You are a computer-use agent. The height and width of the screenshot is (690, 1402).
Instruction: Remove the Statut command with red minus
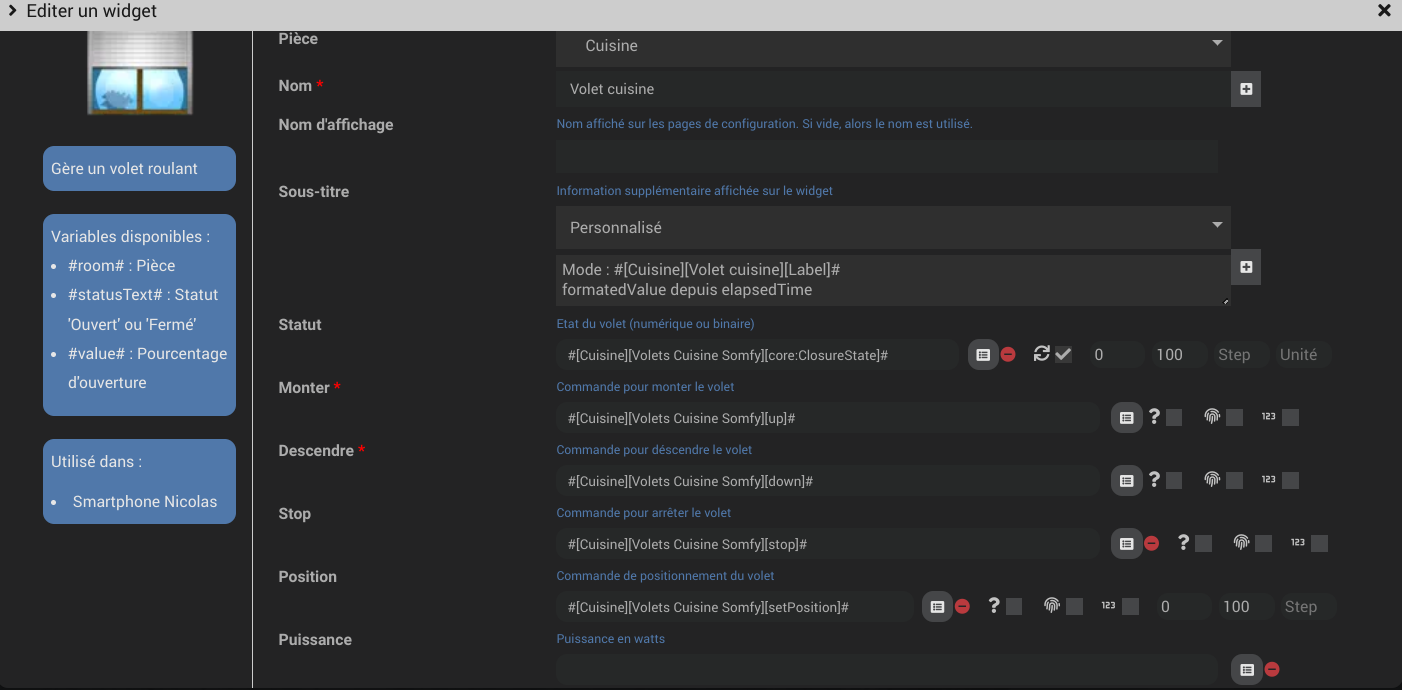tap(1008, 355)
